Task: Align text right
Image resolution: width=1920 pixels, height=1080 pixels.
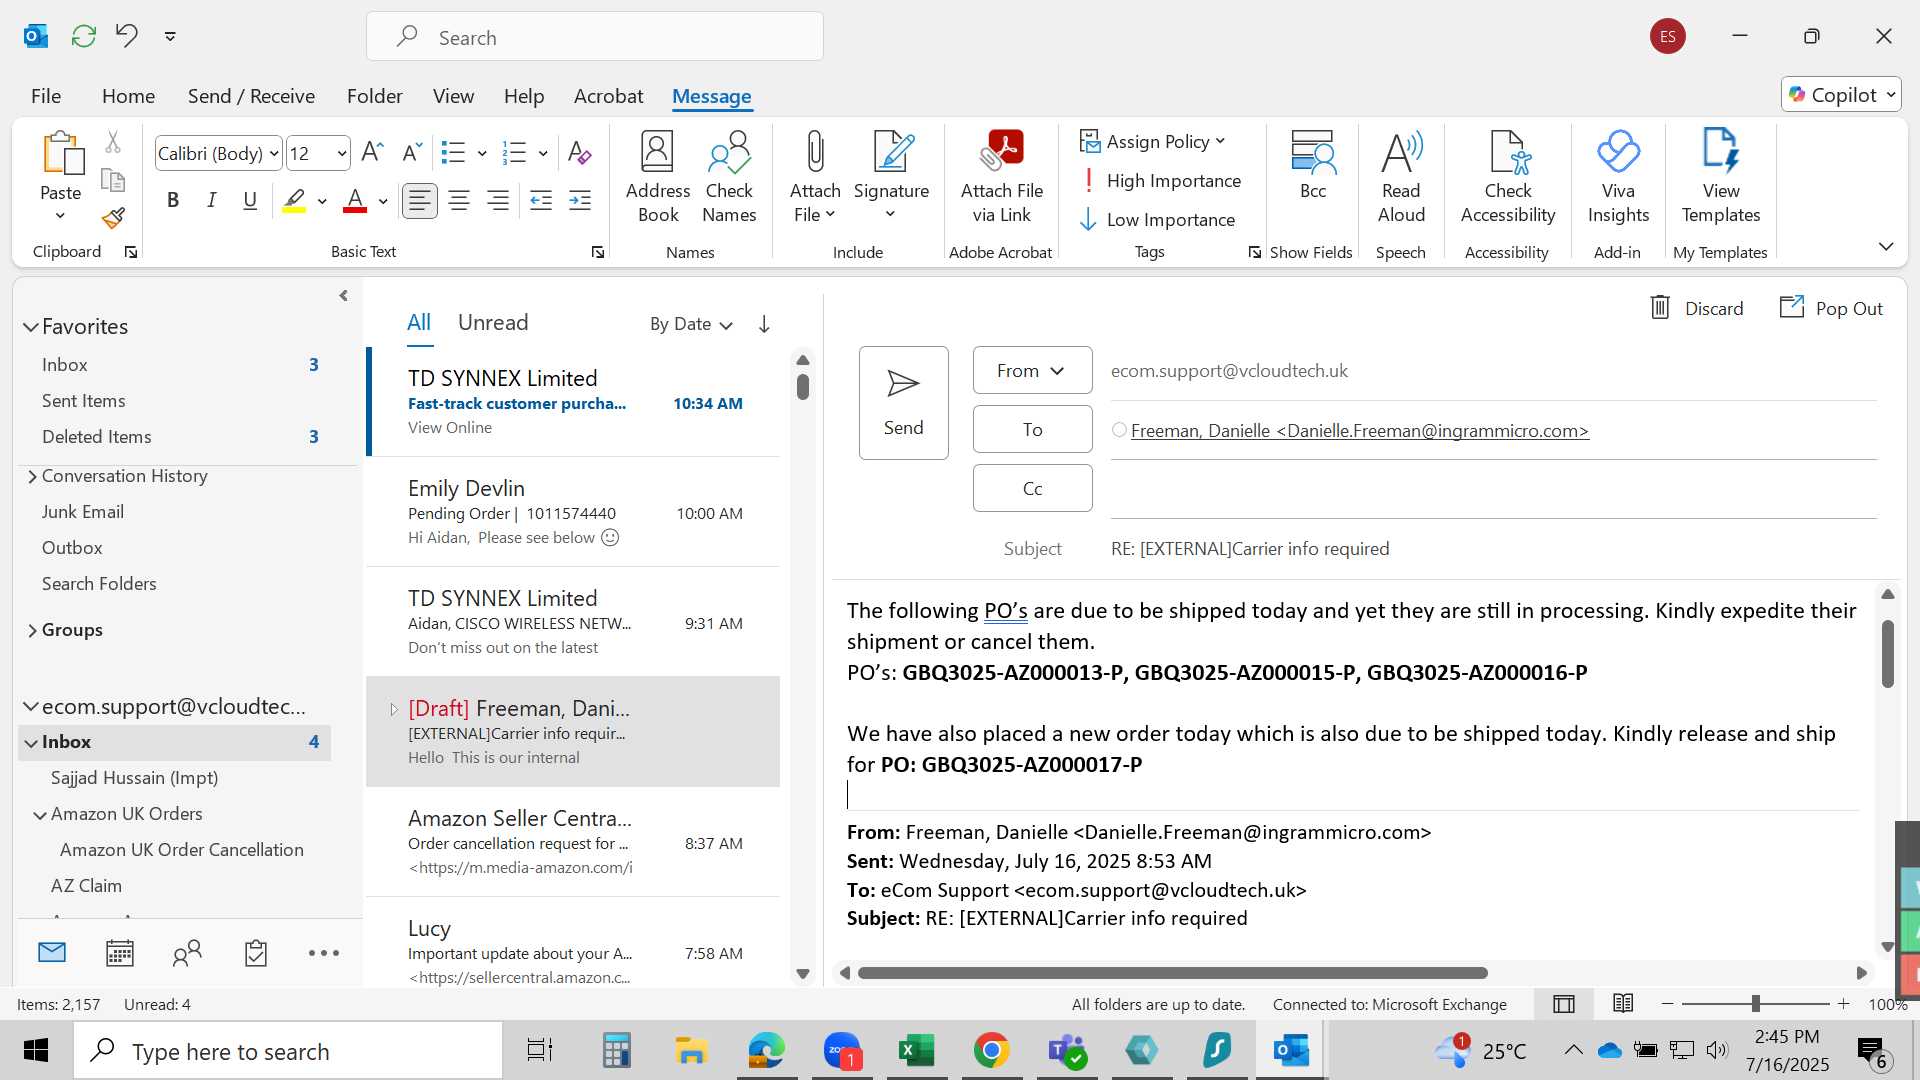Action: [498, 201]
